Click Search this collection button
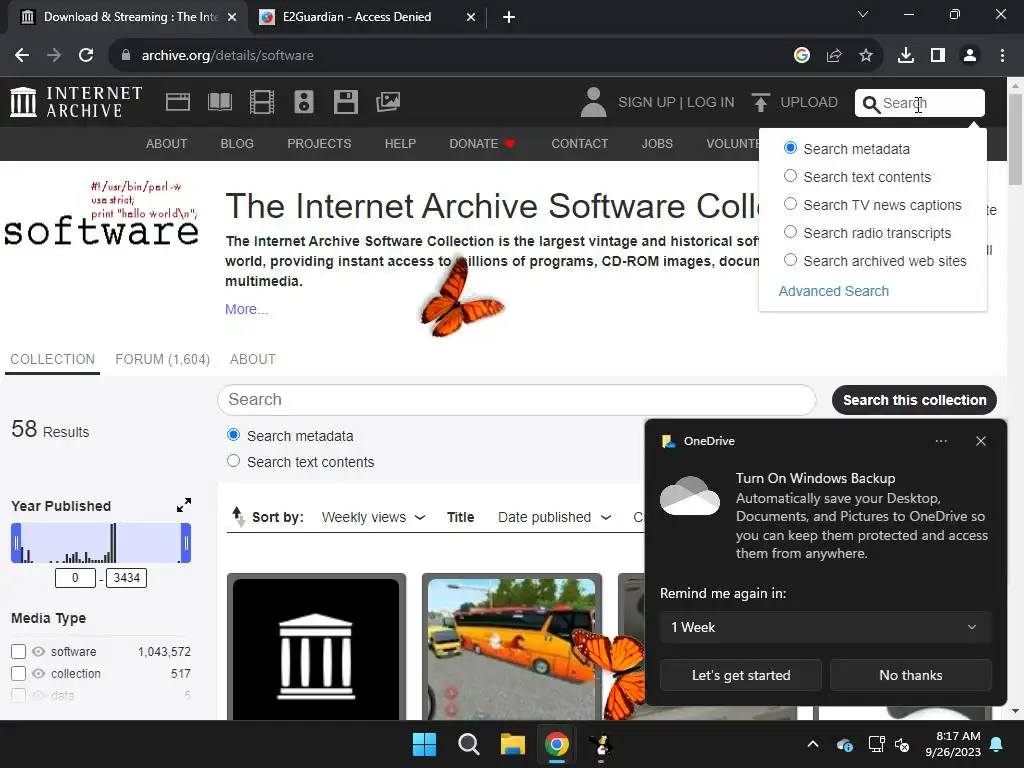Screen dimensions: 1024x768 914,400
